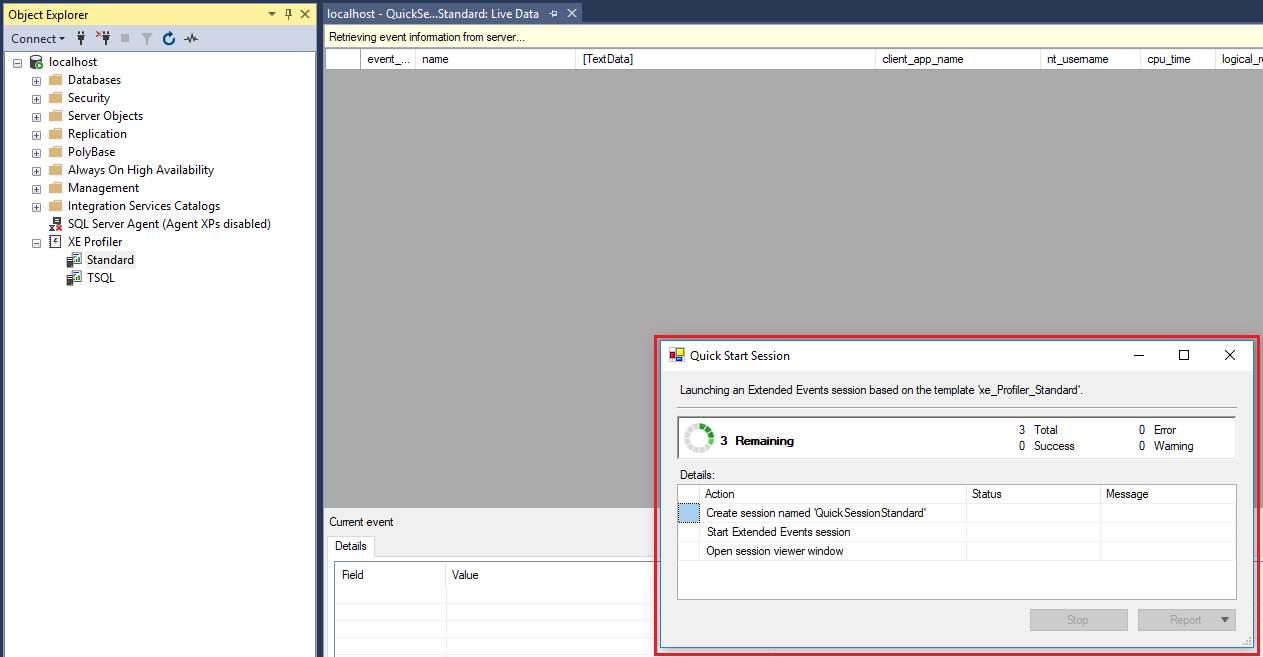Toggle the Filter icon in Object Explorer
The height and width of the screenshot is (657, 1263).
[x=147, y=38]
